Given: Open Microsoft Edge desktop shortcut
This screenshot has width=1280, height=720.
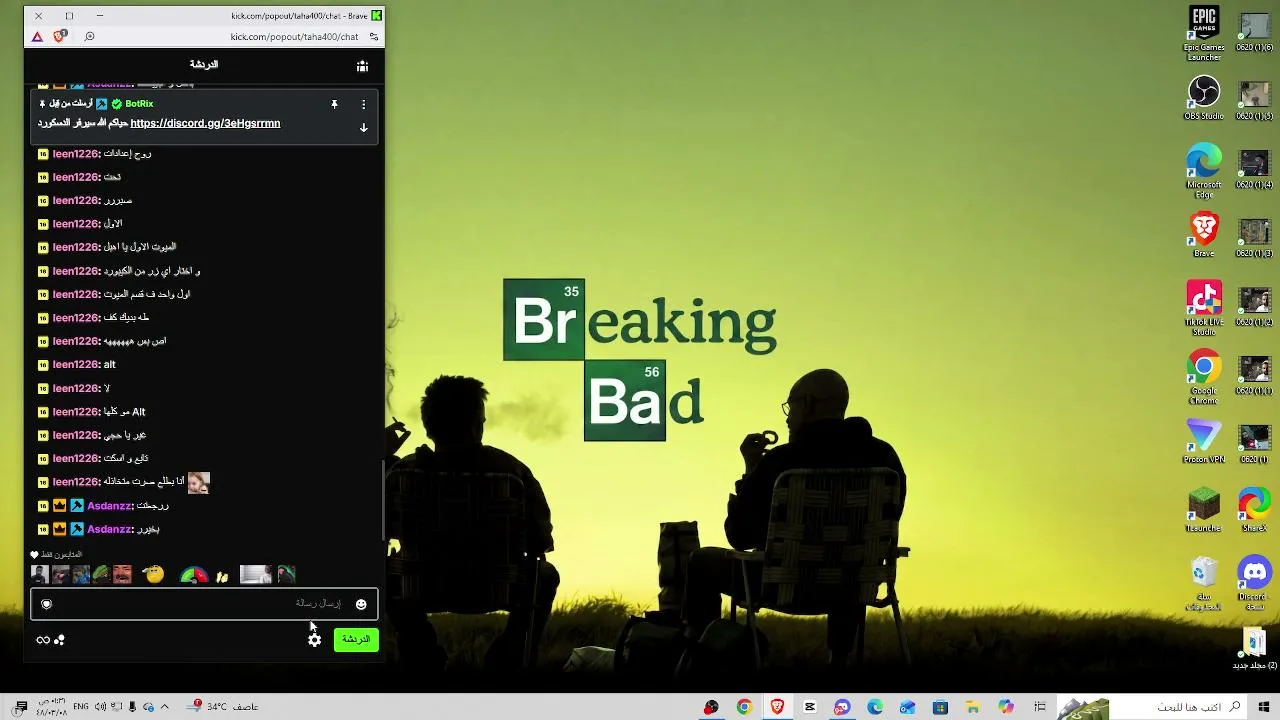Looking at the screenshot, I should click(x=1204, y=169).
